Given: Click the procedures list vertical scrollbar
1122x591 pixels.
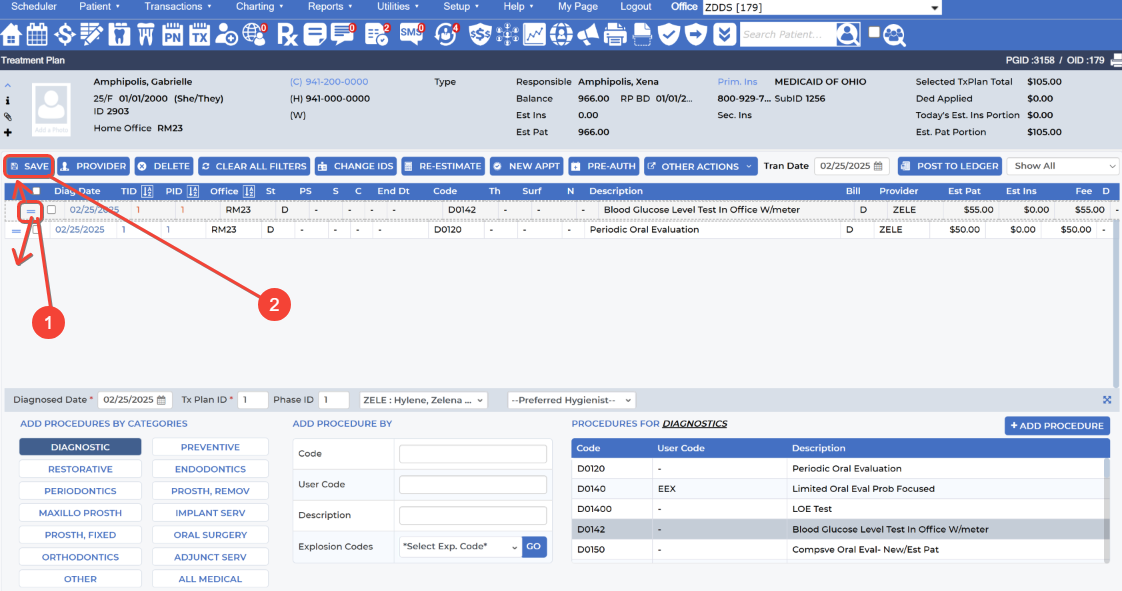Looking at the screenshot, I should pyautogui.click(x=1106, y=509).
